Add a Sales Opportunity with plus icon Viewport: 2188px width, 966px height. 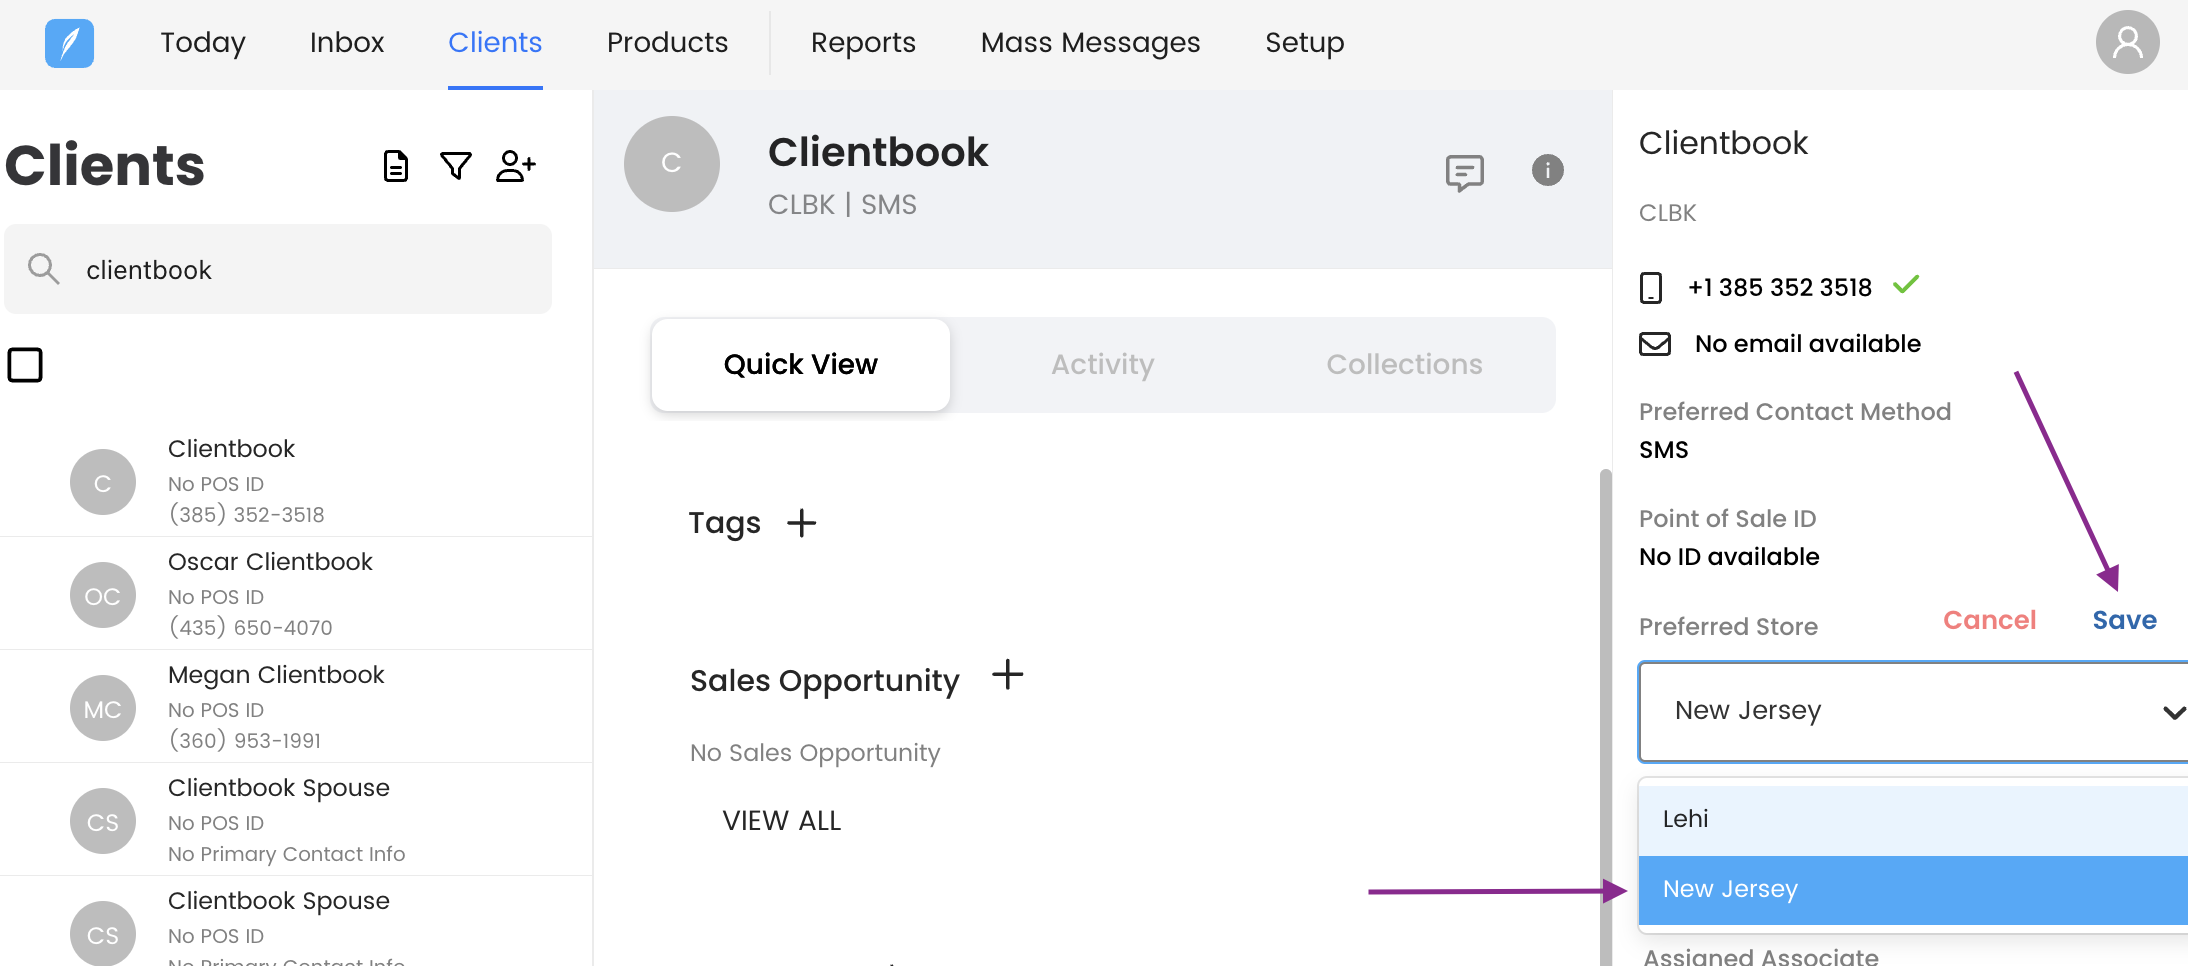pos(1007,675)
